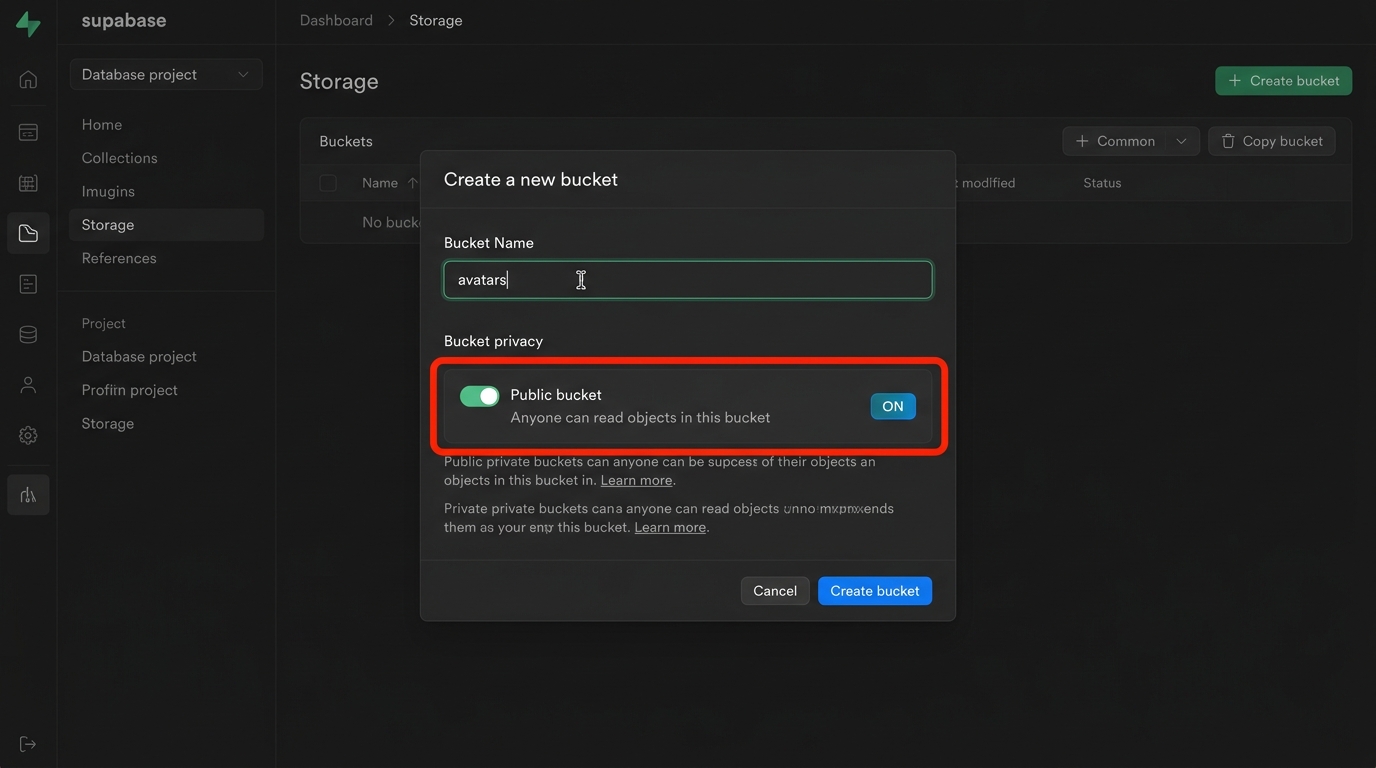
Task: Open the first Learn more link
Action: (636, 481)
